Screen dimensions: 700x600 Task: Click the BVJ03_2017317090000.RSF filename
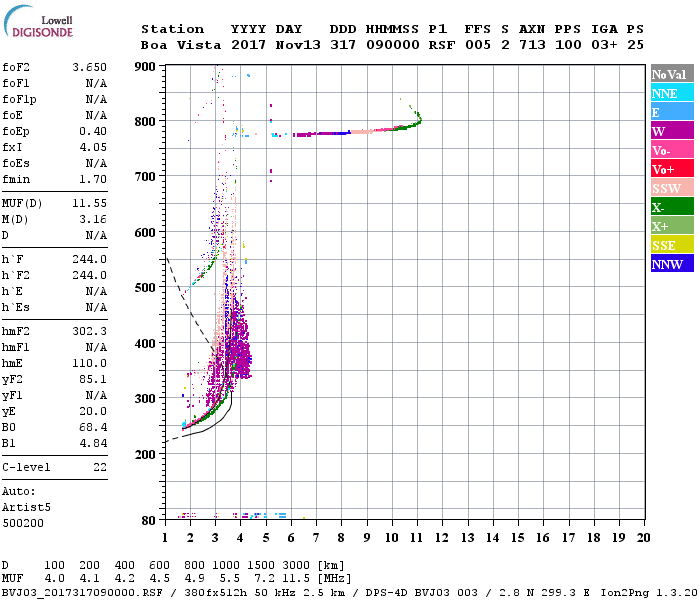click(x=82, y=593)
